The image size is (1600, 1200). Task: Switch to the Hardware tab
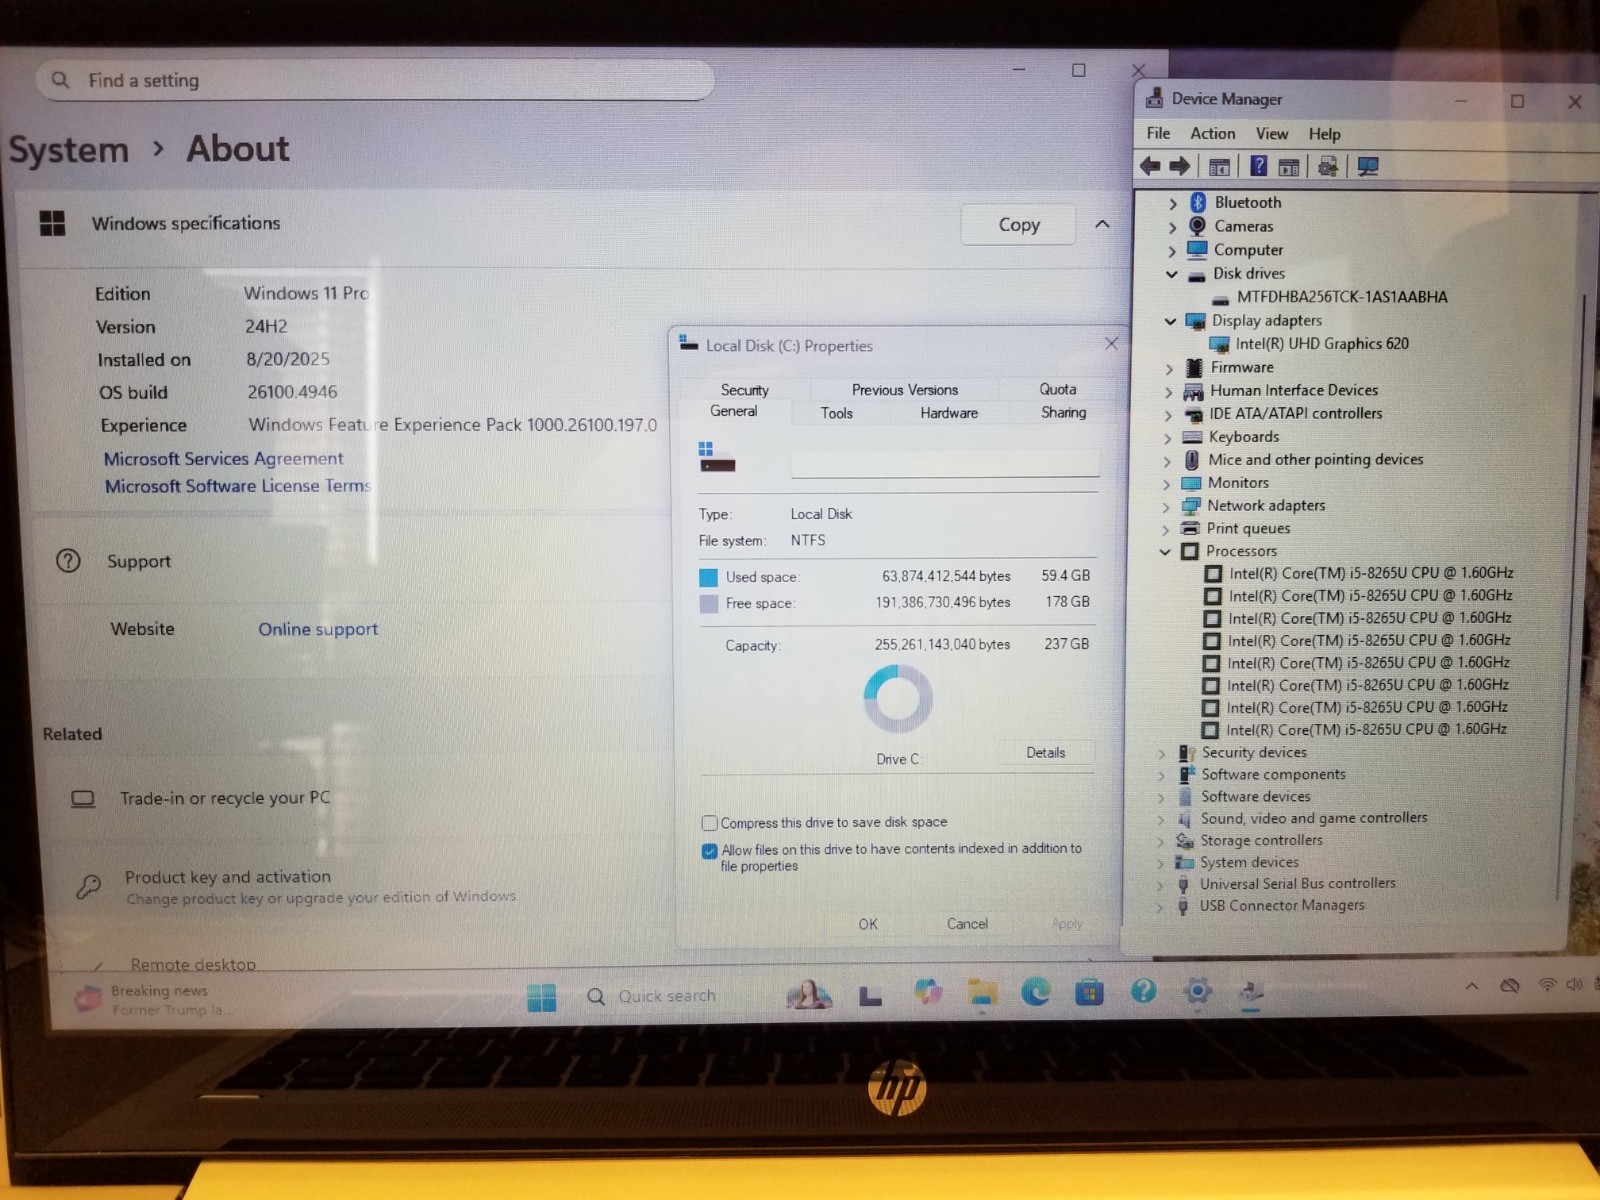949,413
